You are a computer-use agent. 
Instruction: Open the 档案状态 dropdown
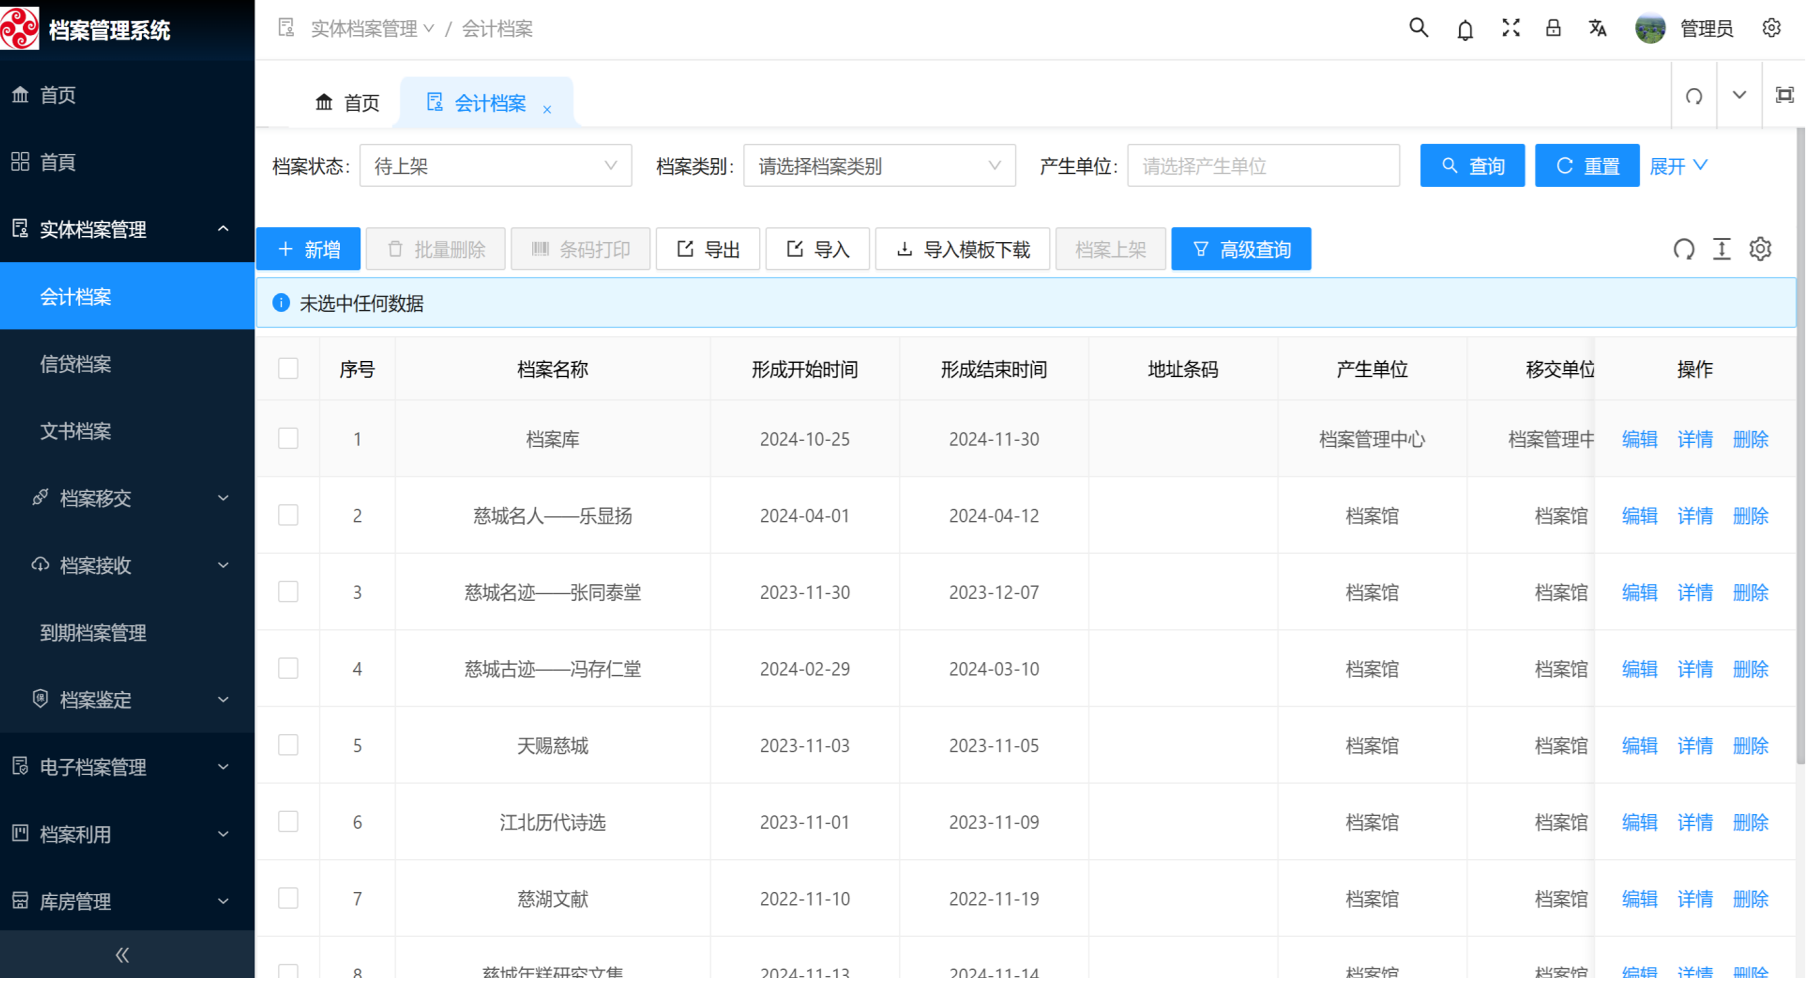[x=495, y=166]
